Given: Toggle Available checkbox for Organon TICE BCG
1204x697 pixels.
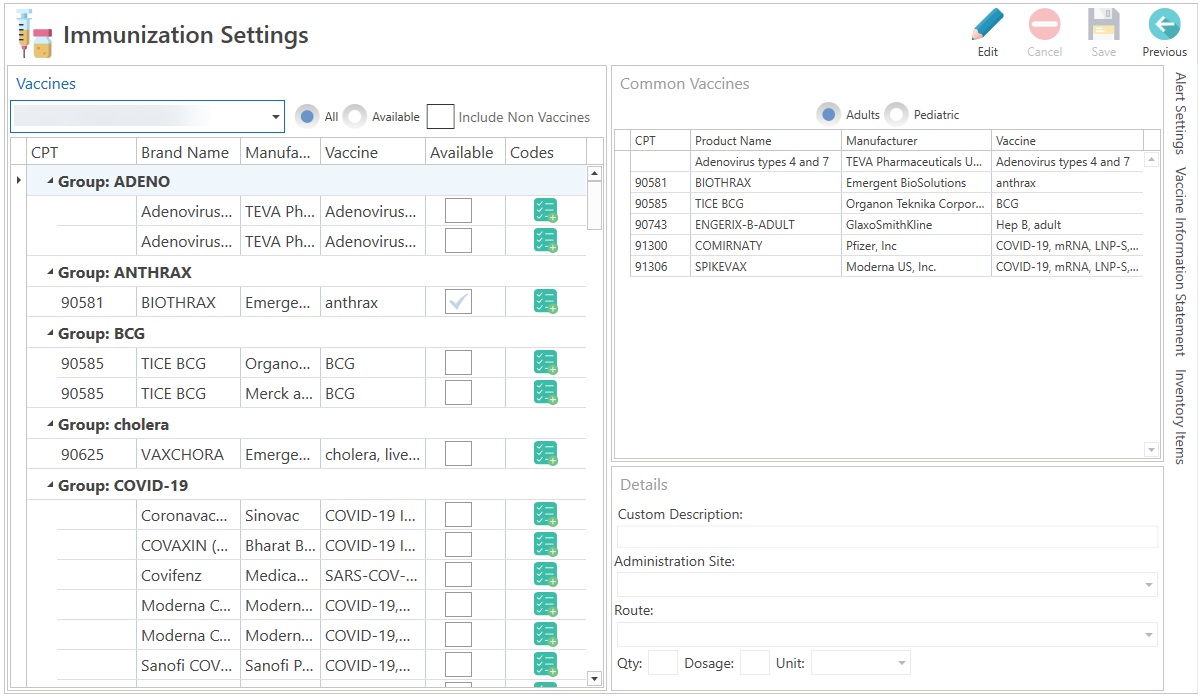Looking at the screenshot, I should pos(458,363).
